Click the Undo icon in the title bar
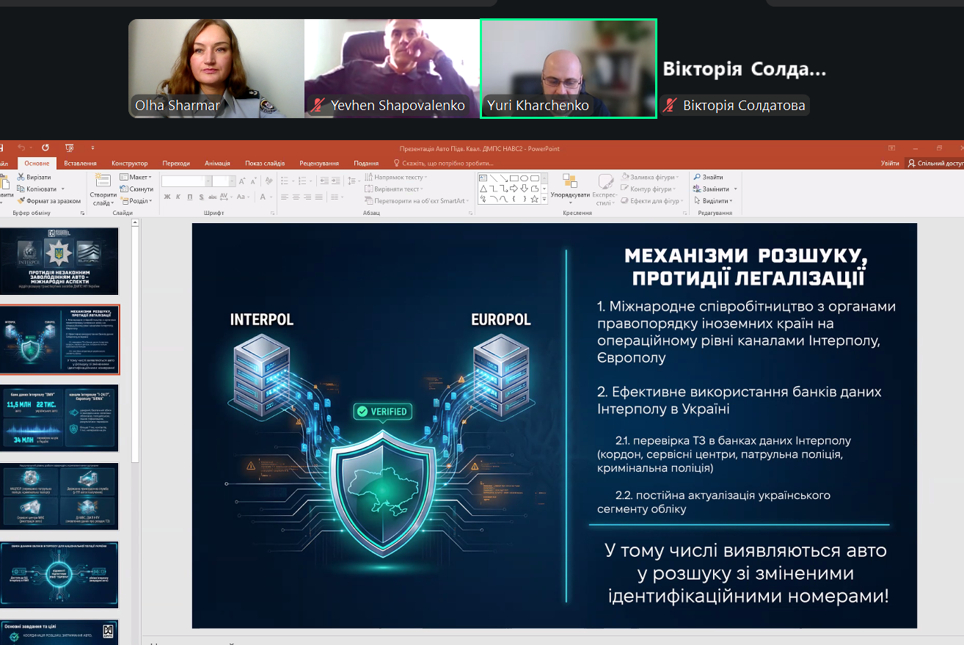The width and height of the screenshot is (964, 645). 22,148
